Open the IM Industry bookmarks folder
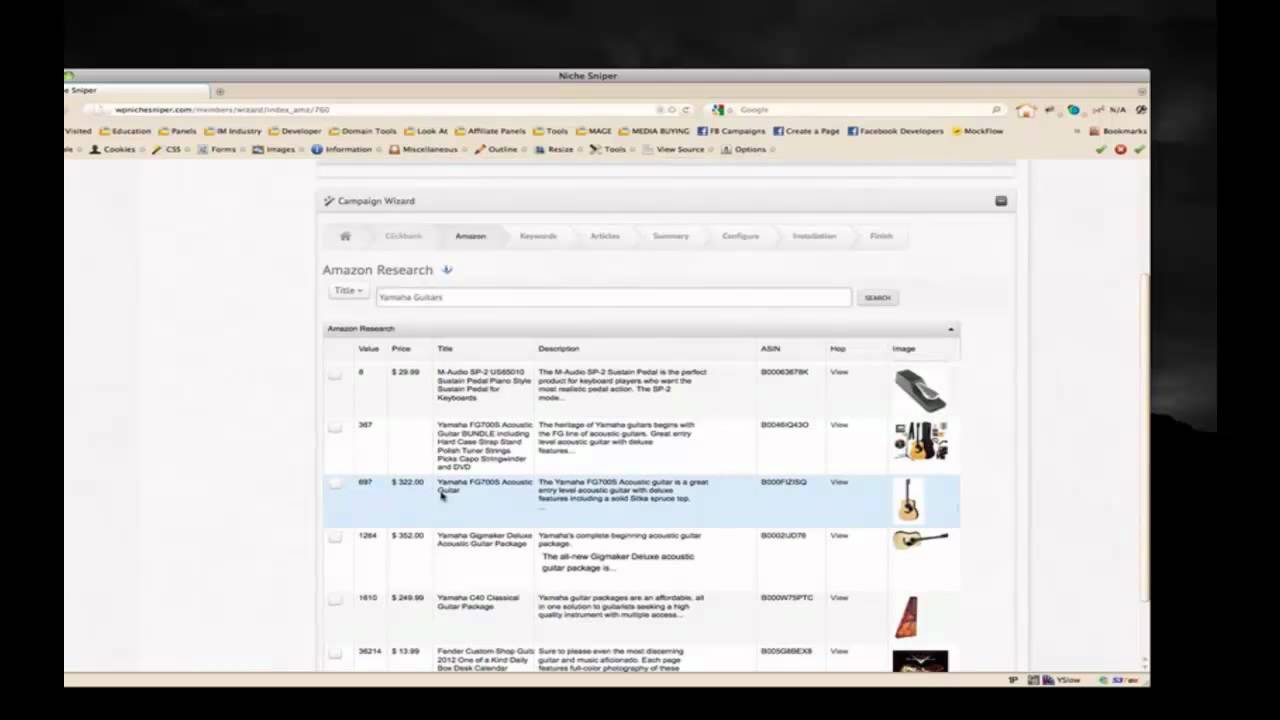Viewport: 1280px width, 720px height. pos(232,131)
